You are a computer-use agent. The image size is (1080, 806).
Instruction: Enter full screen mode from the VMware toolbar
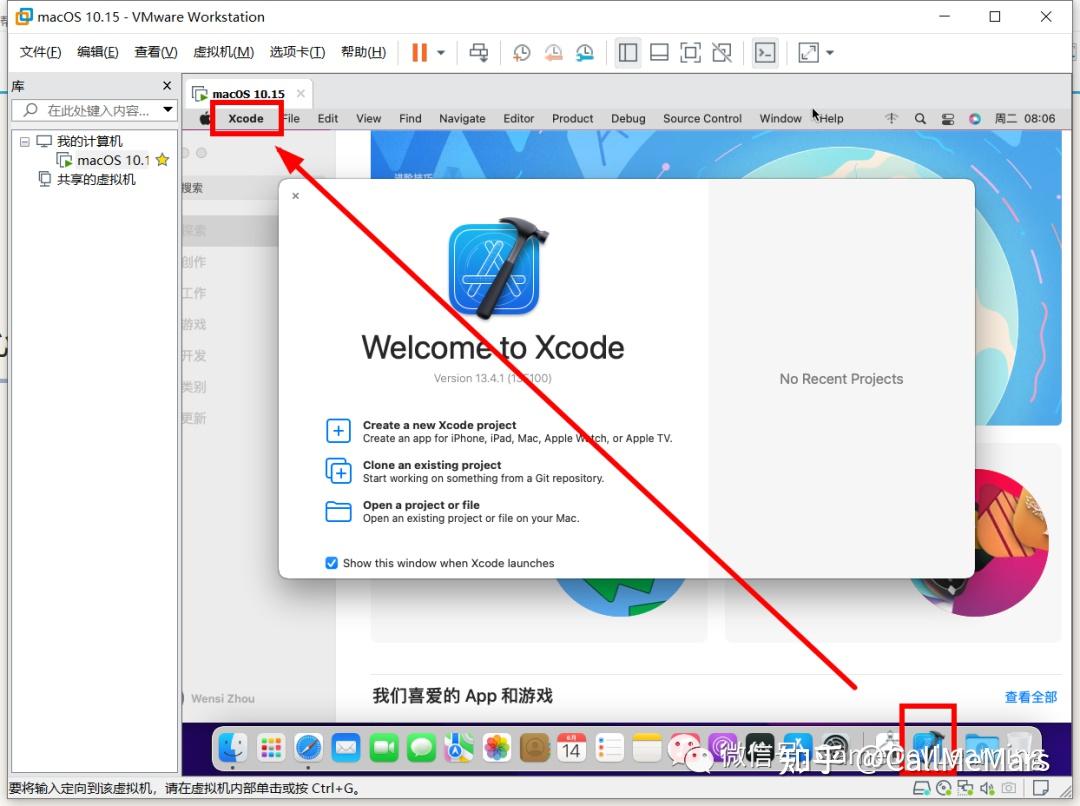(x=690, y=52)
